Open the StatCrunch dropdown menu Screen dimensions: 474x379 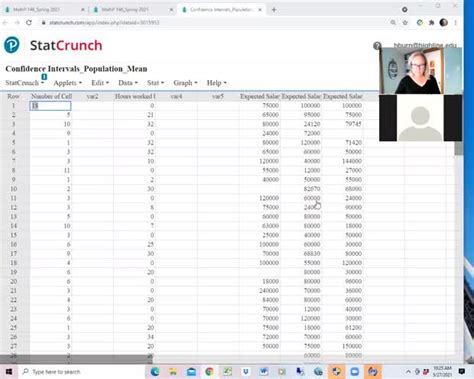pos(25,83)
